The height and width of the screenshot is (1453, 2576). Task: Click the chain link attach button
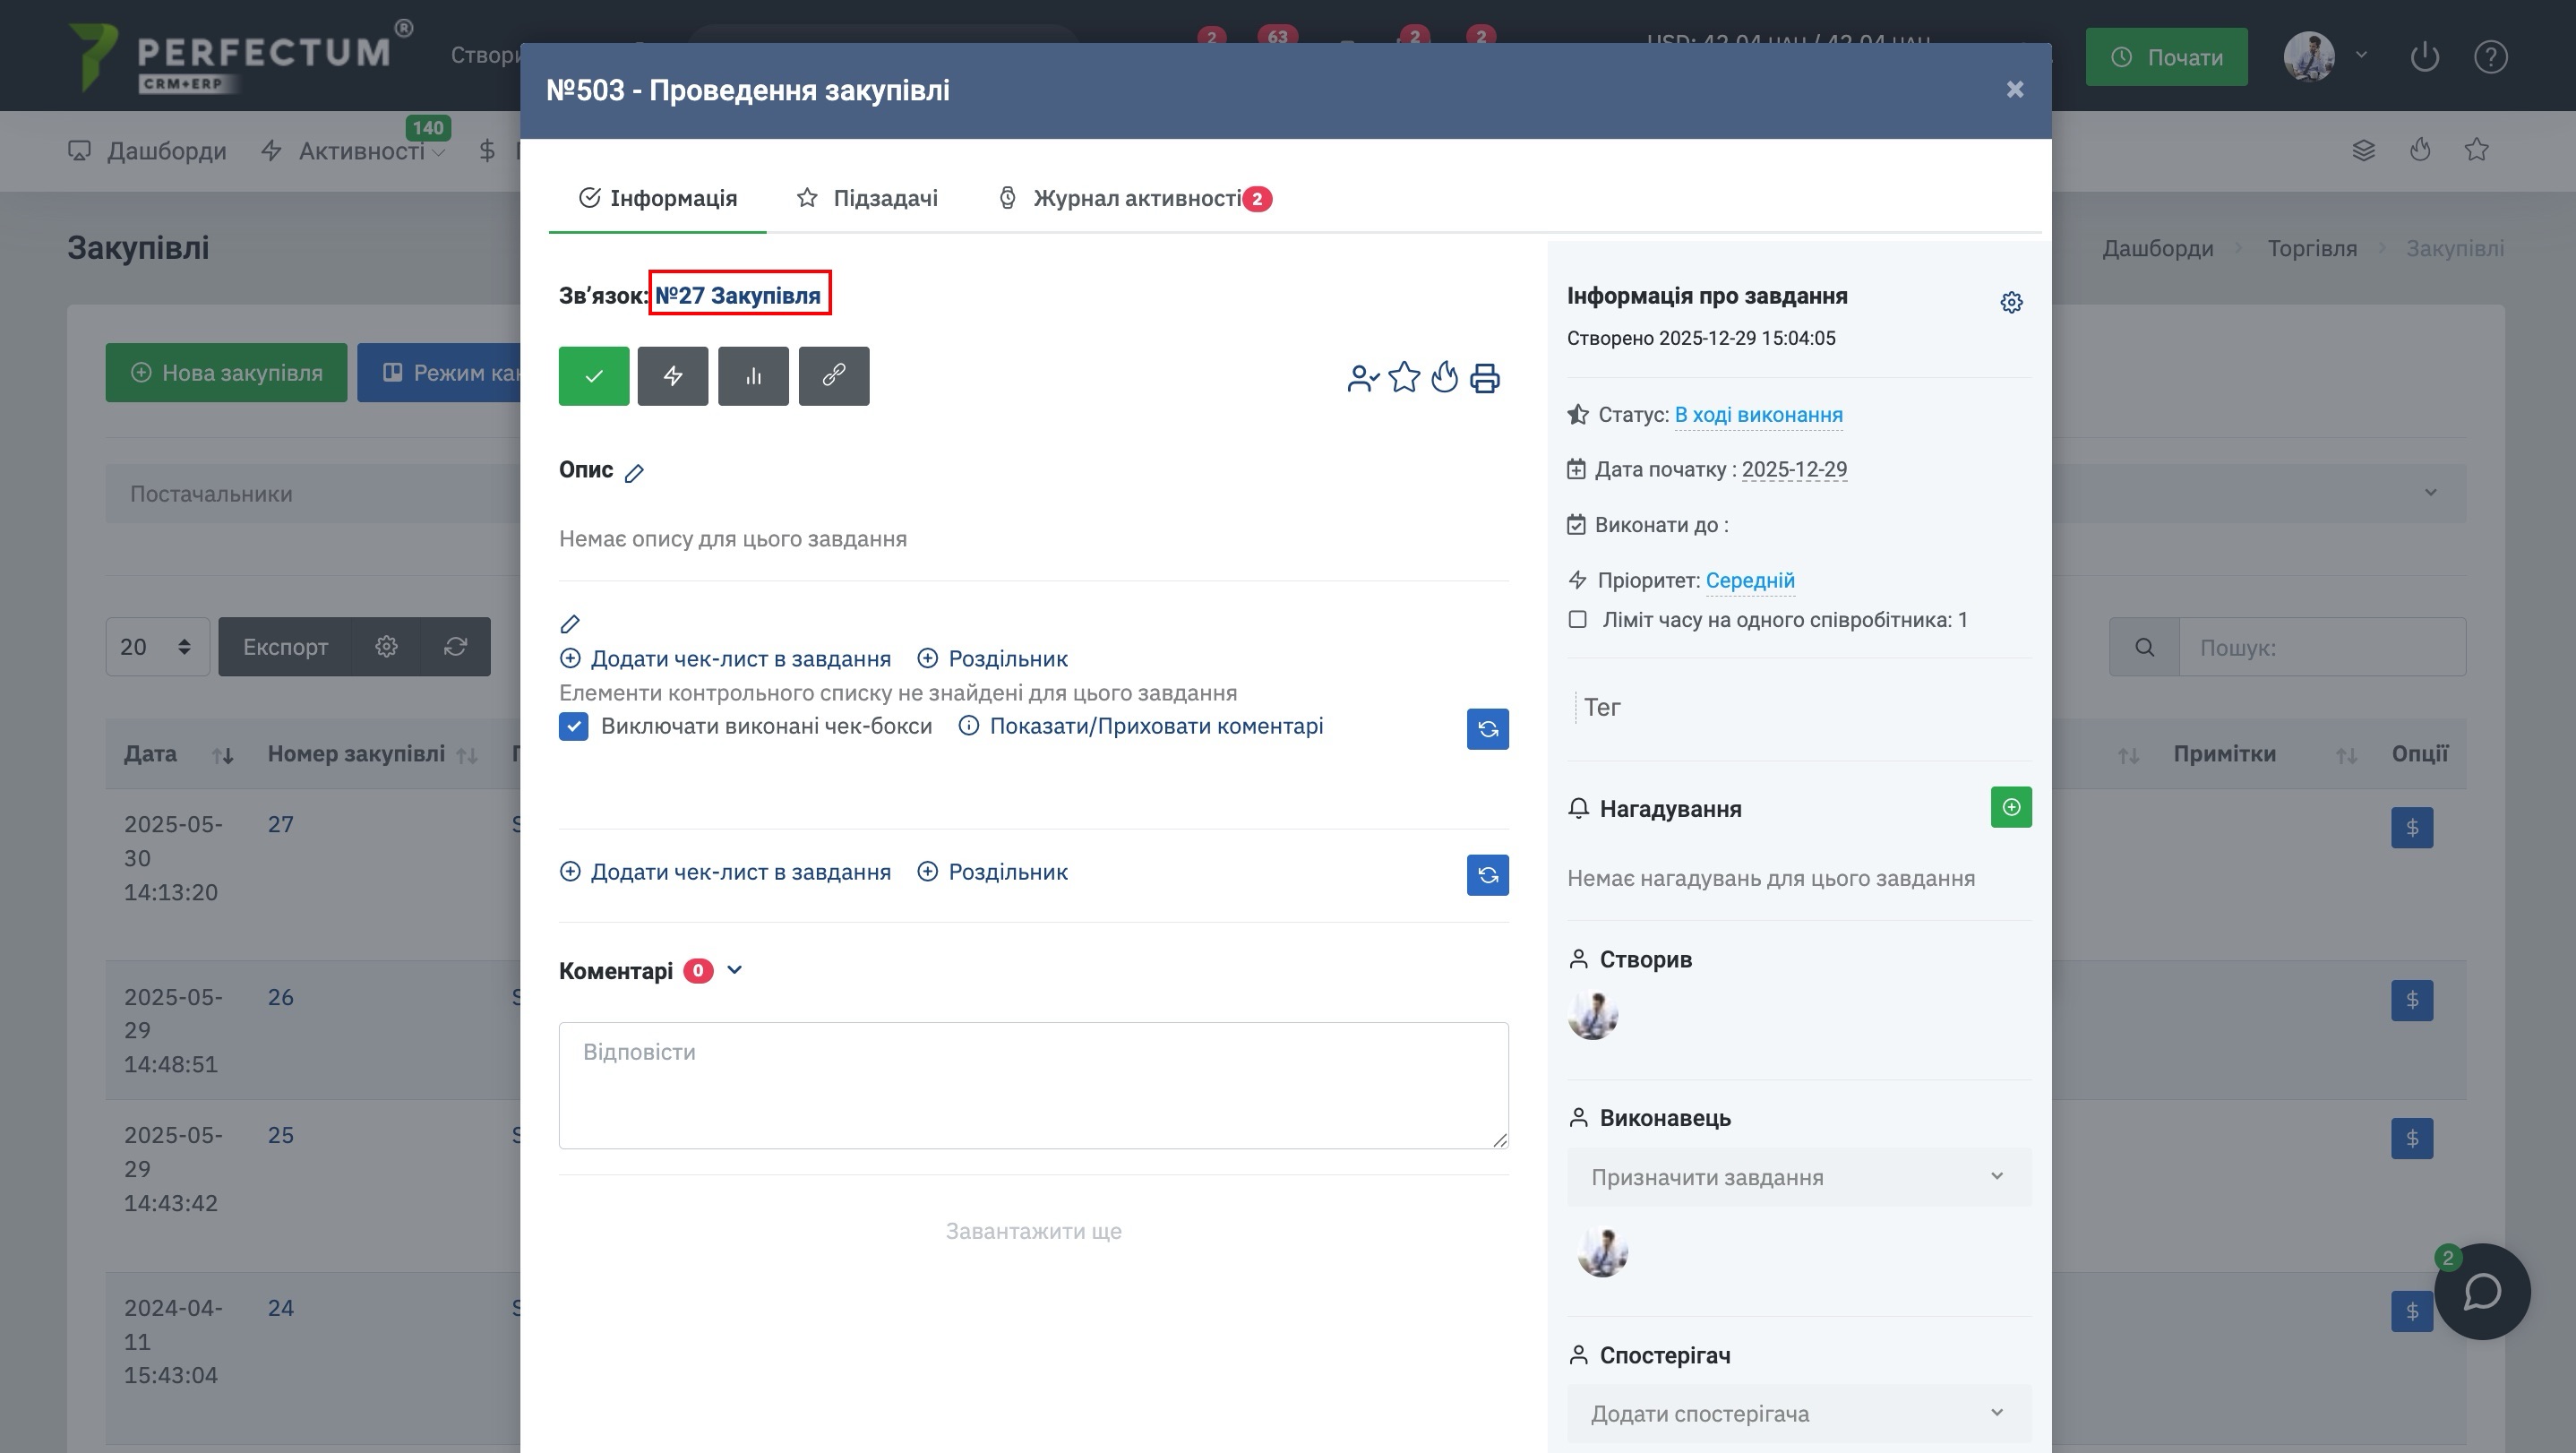point(834,376)
